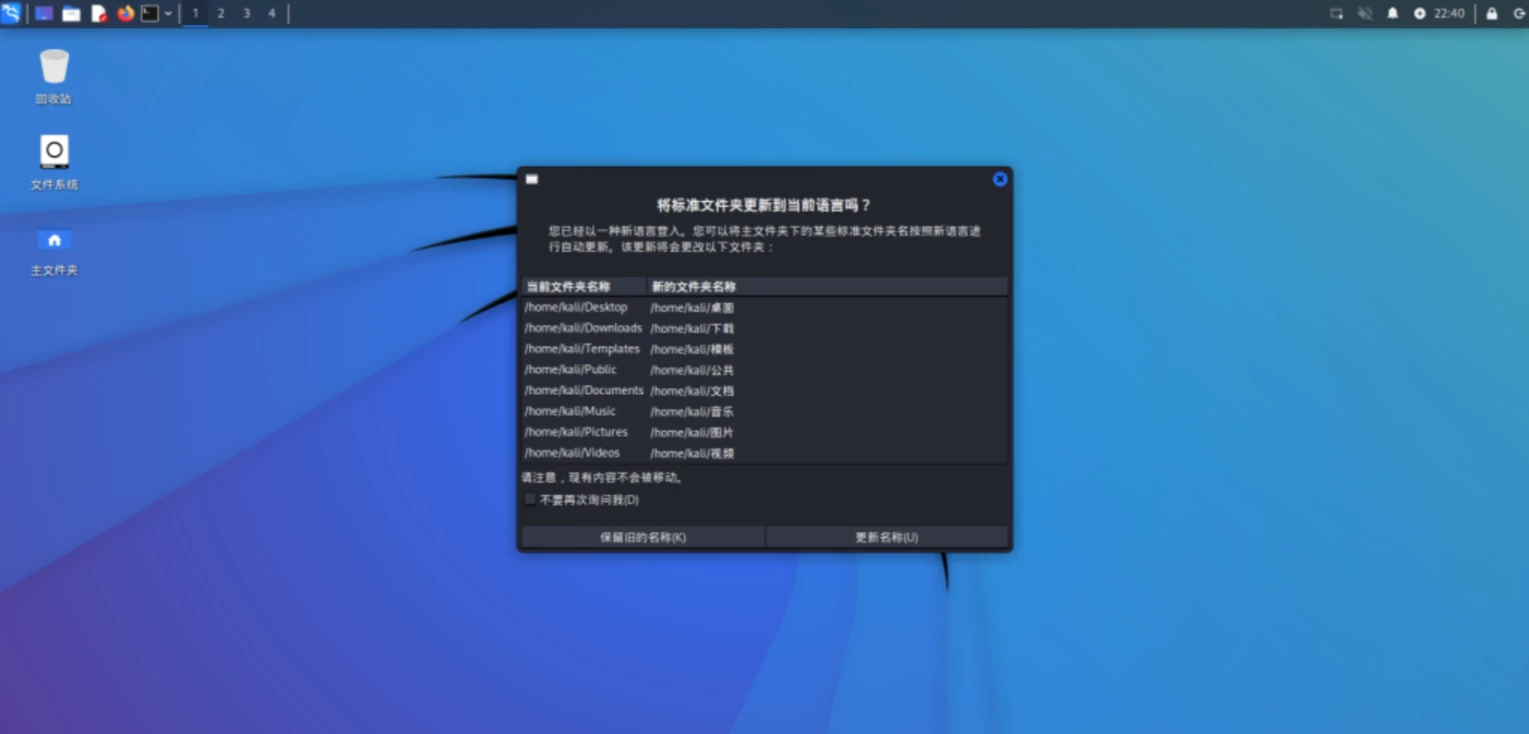Open the file manager from the panel
Image resolution: width=1529 pixels, height=734 pixels.
[x=71, y=14]
